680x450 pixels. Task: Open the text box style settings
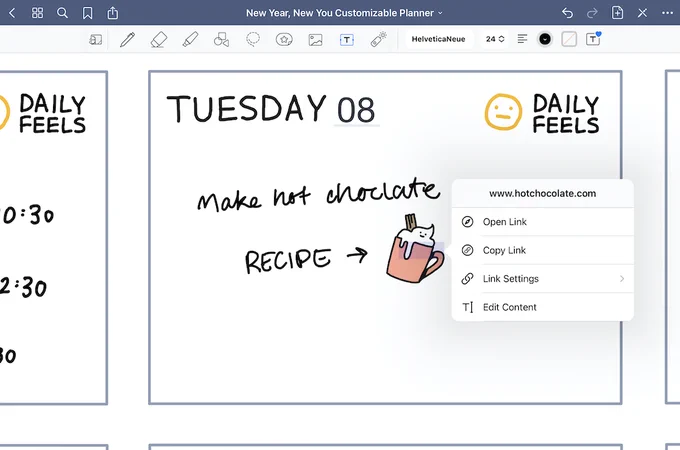pyautogui.click(x=593, y=39)
